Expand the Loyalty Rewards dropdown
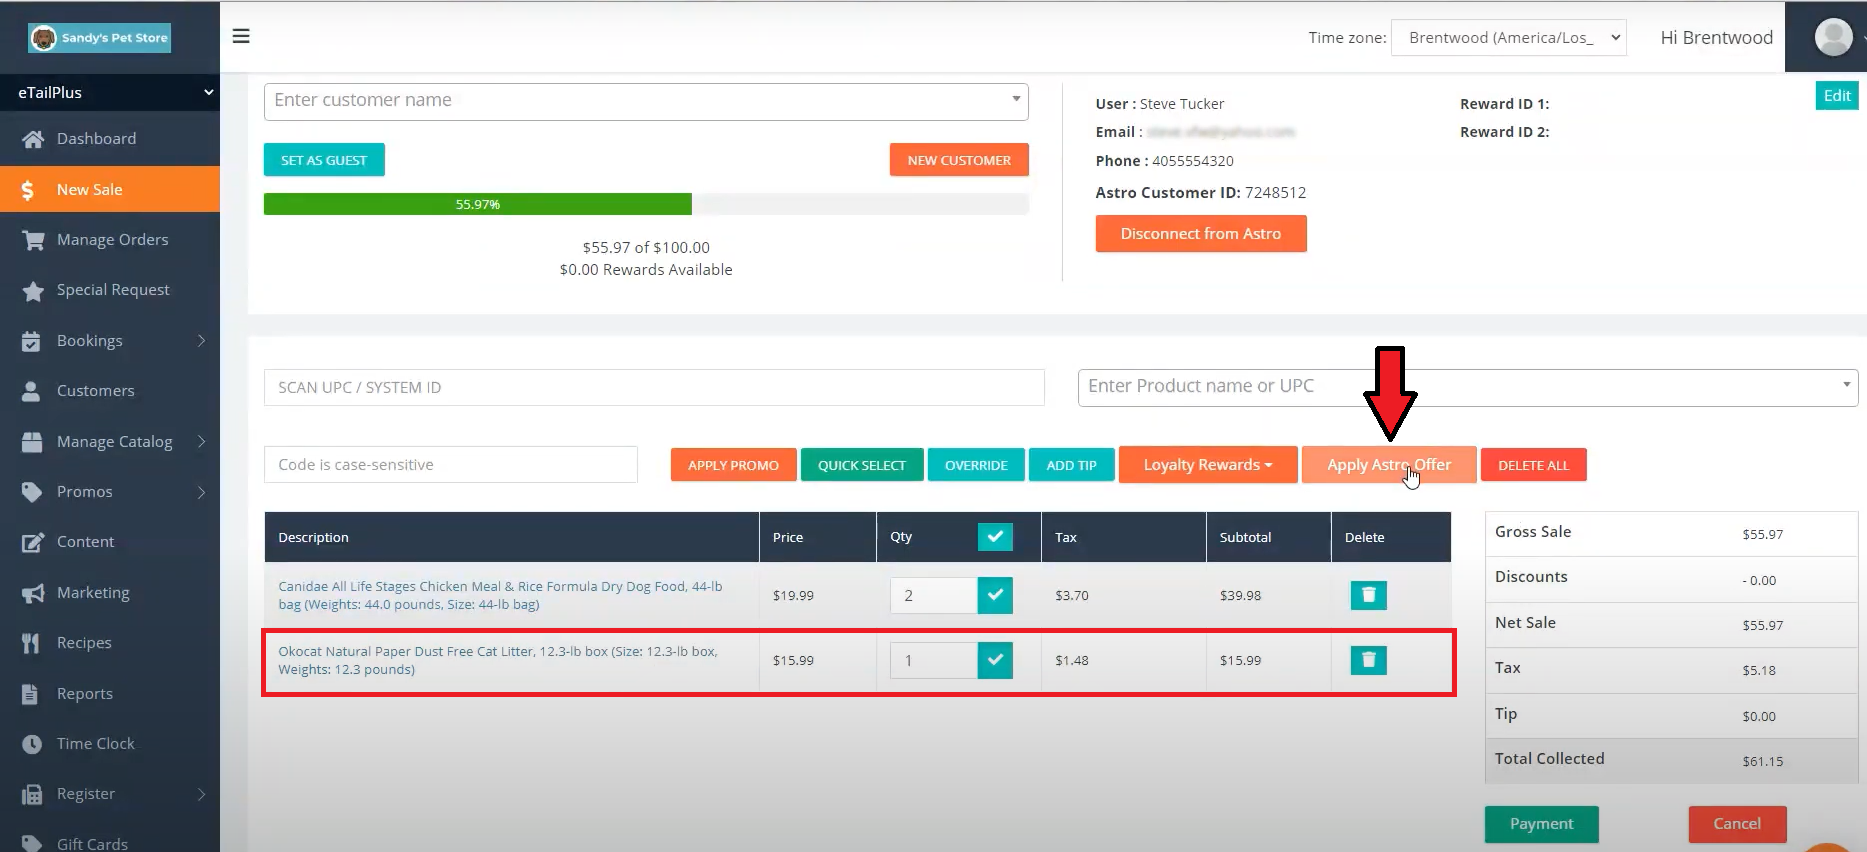This screenshot has height=852, width=1867. [x=1207, y=465]
